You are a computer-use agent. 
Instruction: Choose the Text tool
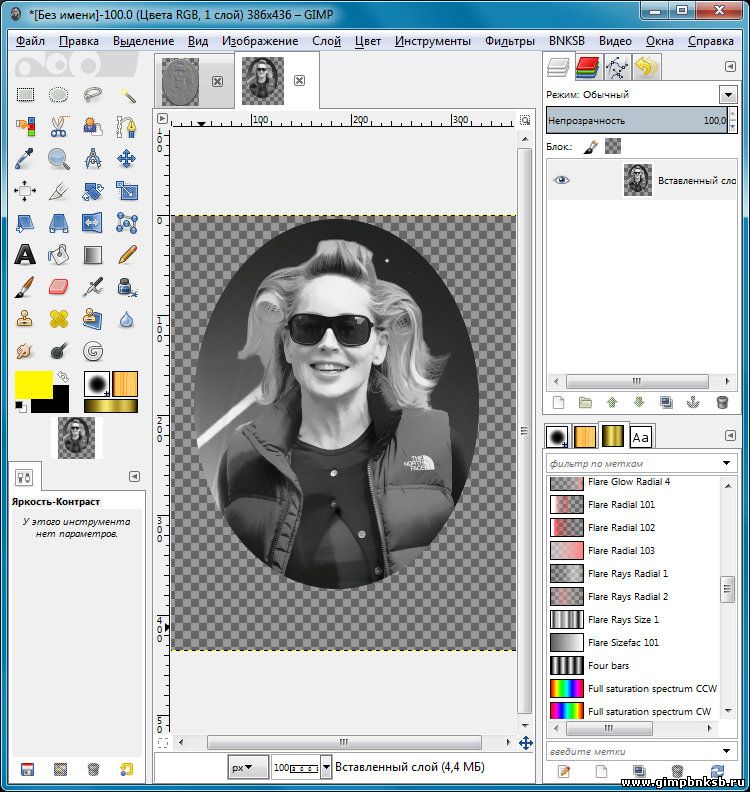25,254
